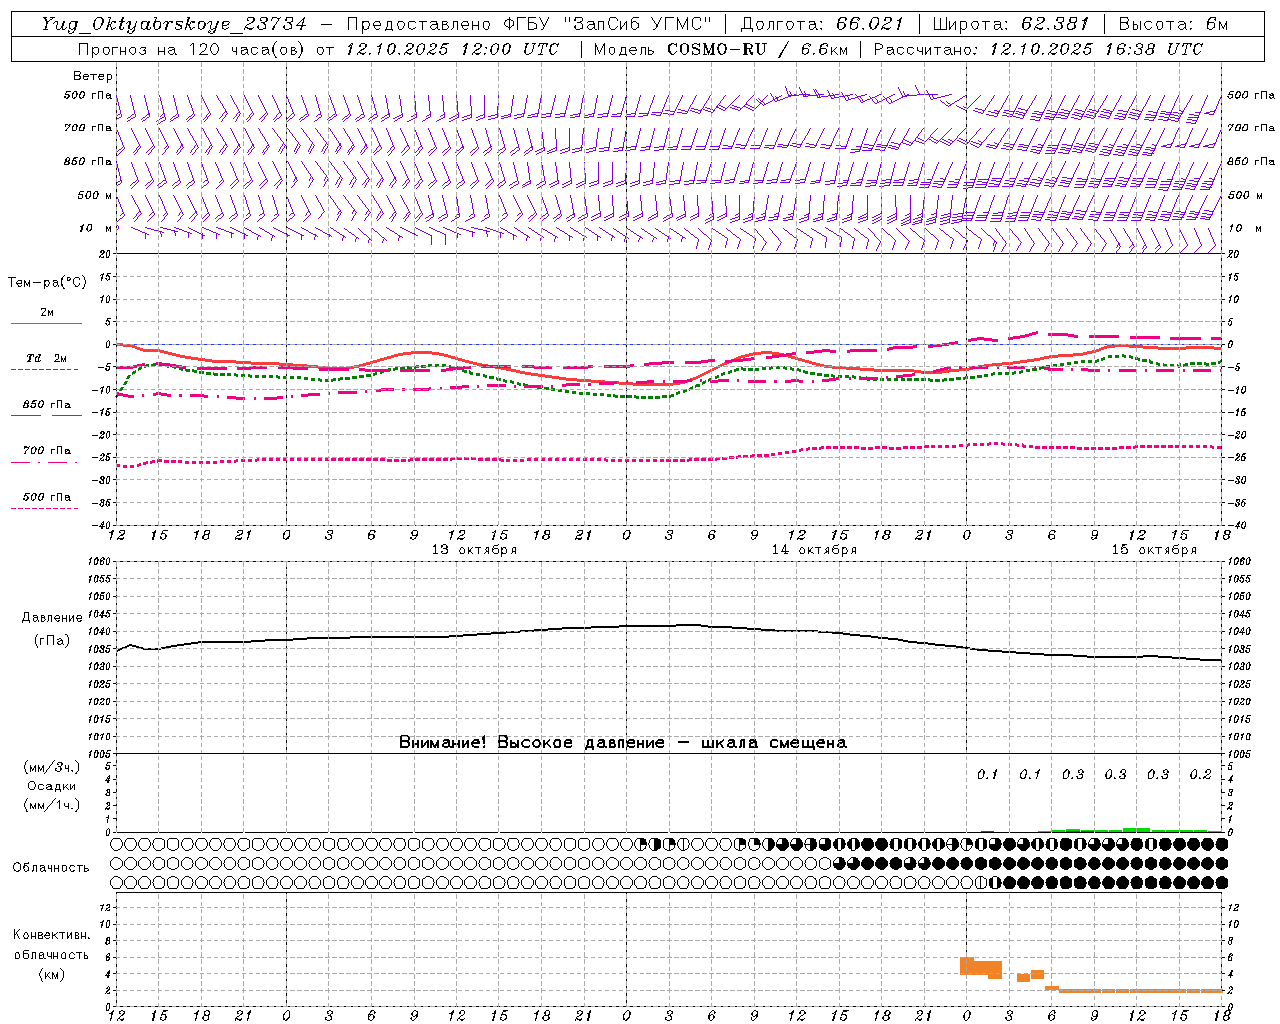Screen dimensions: 1280x1024
Task: Click the Прогноз на 120 часа(ов) text
Action: tap(192, 49)
